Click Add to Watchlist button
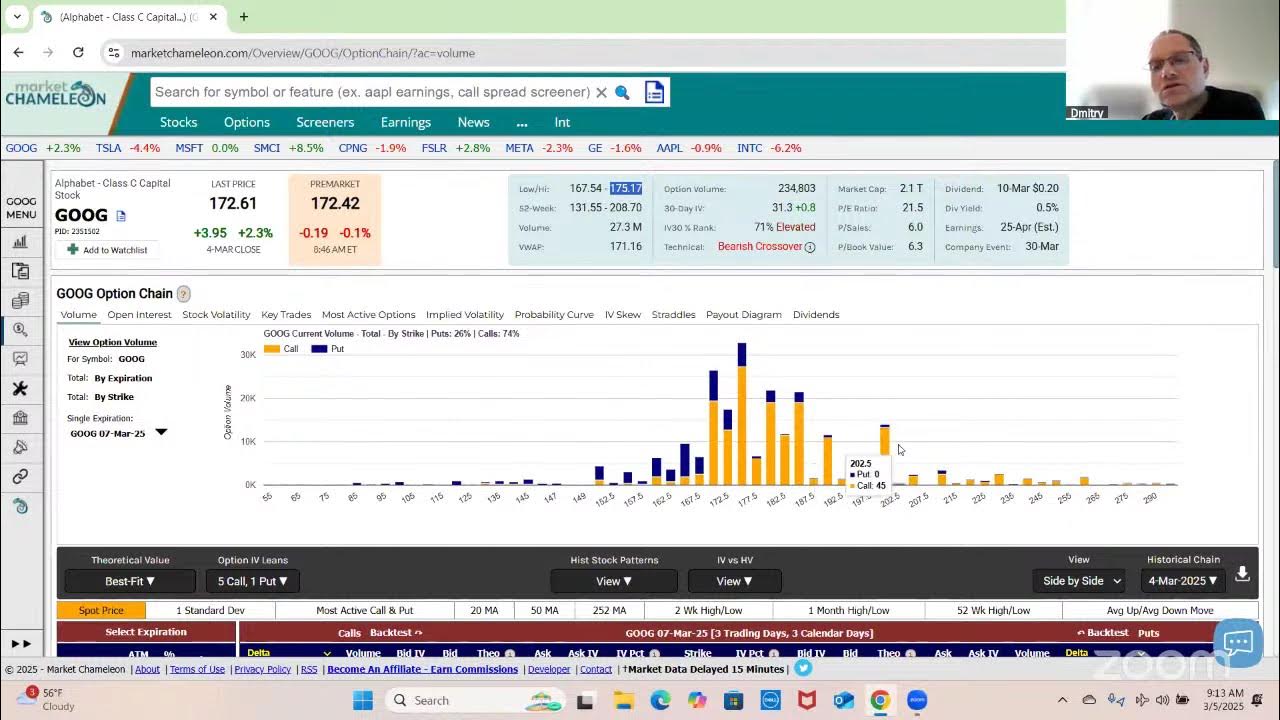The width and height of the screenshot is (1280, 720). [107, 250]
